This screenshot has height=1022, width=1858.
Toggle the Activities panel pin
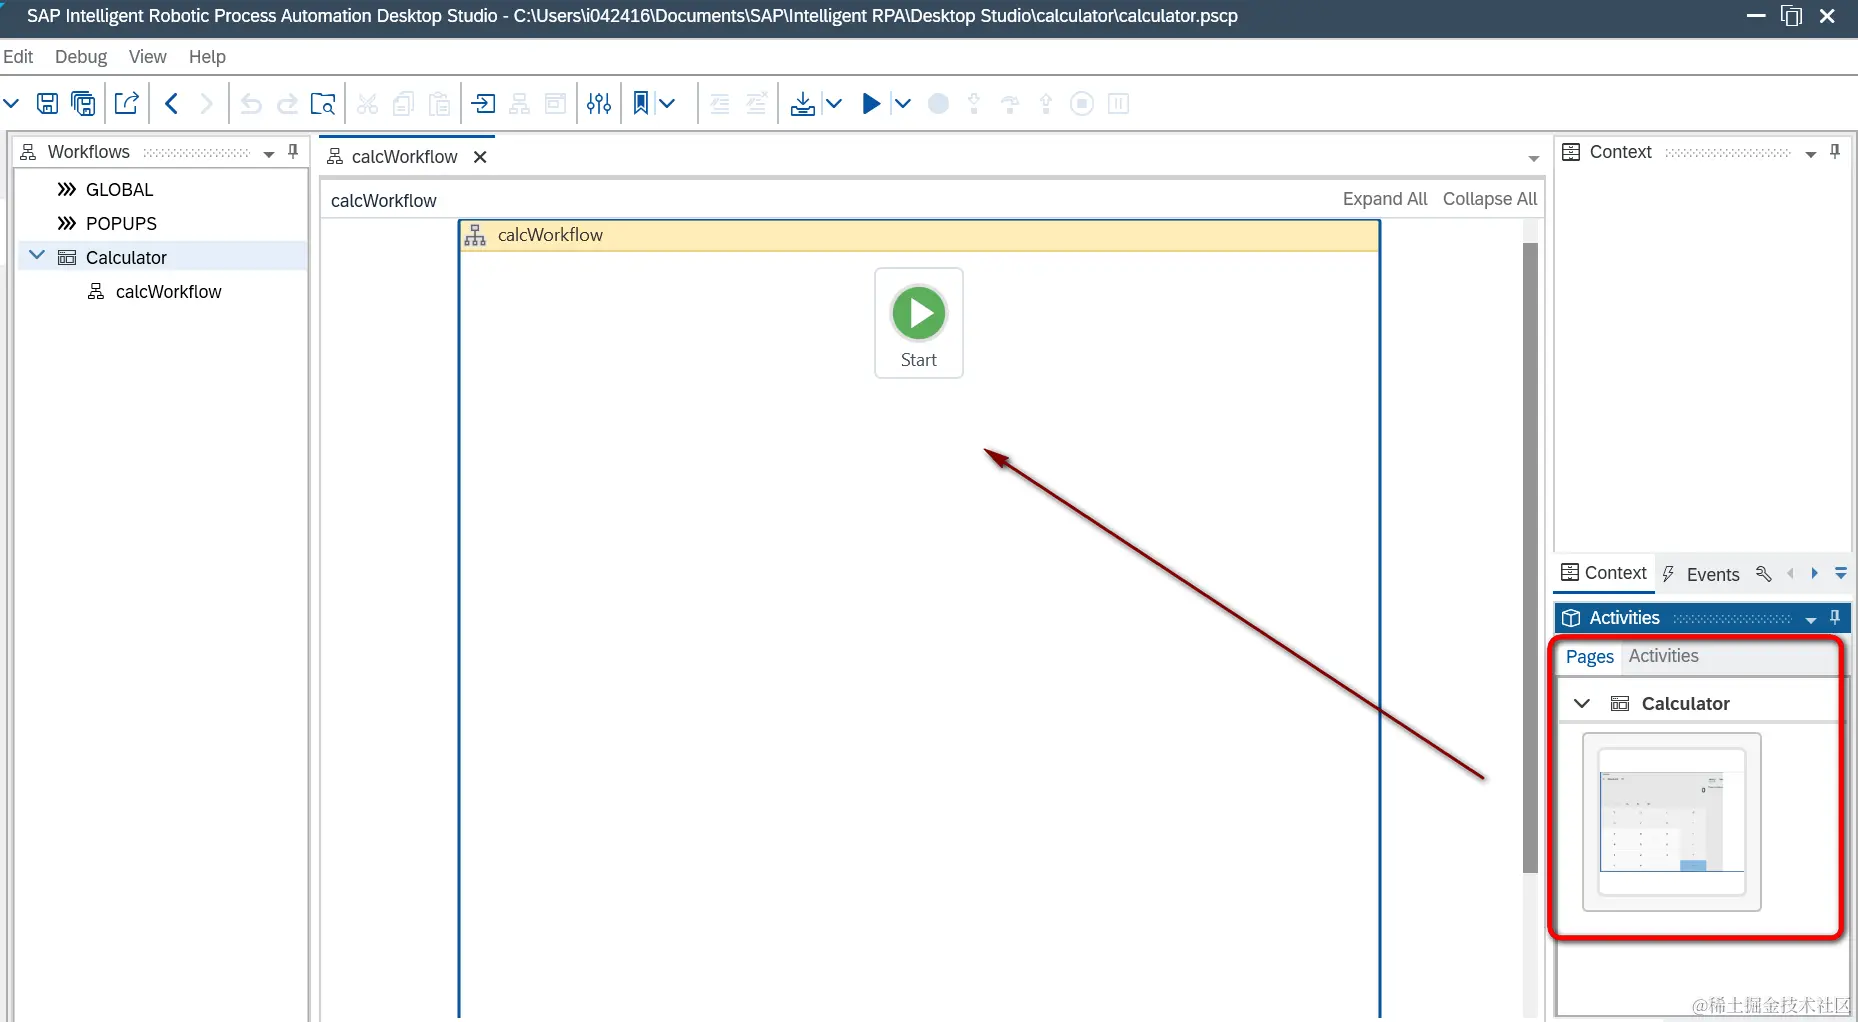pyautogui.click(x=1835, y=617)
